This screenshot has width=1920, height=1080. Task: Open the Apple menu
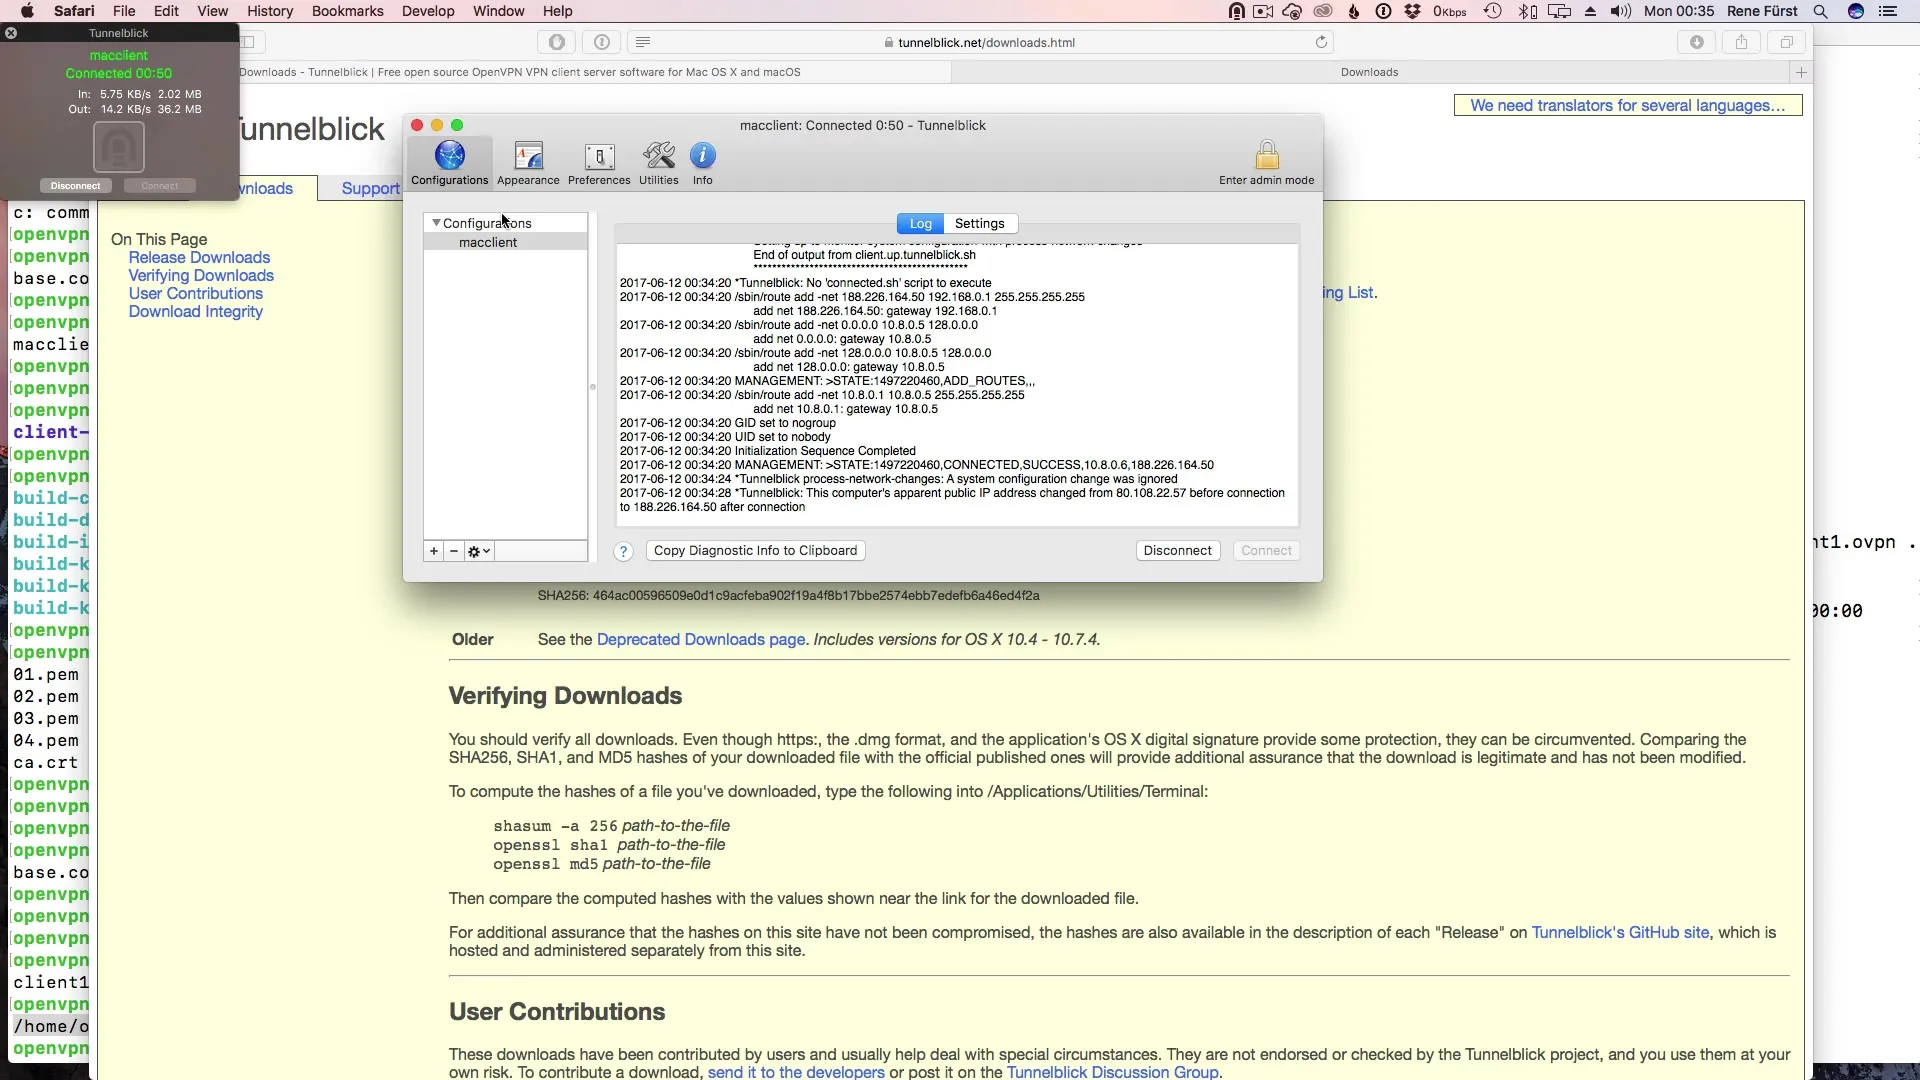[27, 11]
